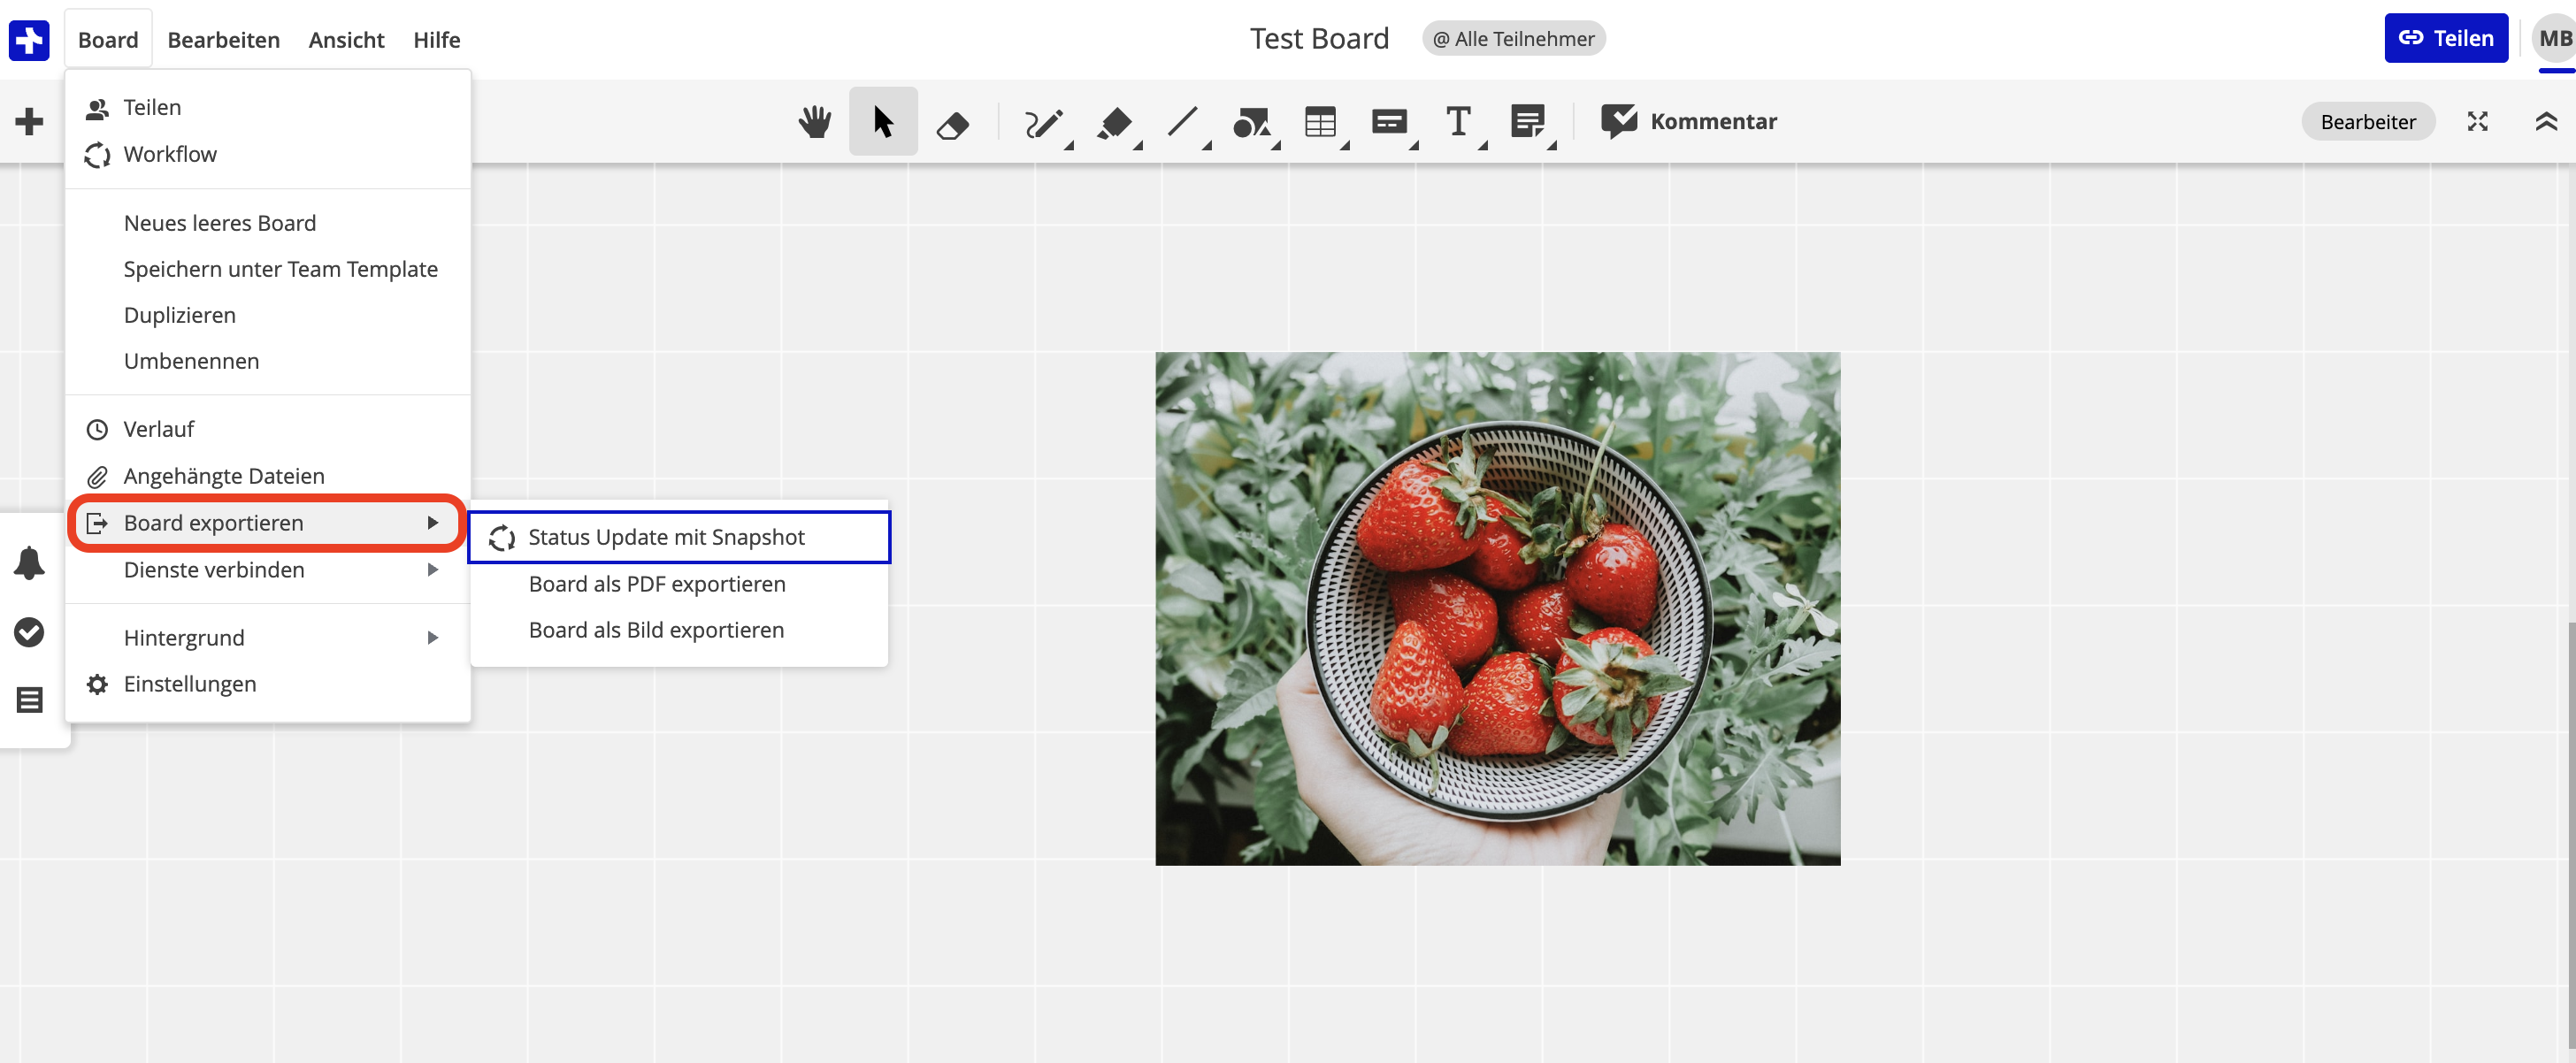Open the Ansicht menu
The image size is (2576, 1063).
click(x=346, y=40)
